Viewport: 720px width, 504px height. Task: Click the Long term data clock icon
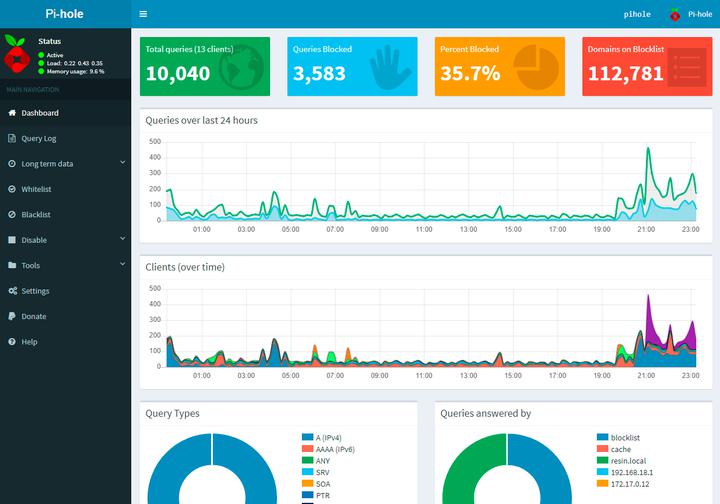(12, 163)
